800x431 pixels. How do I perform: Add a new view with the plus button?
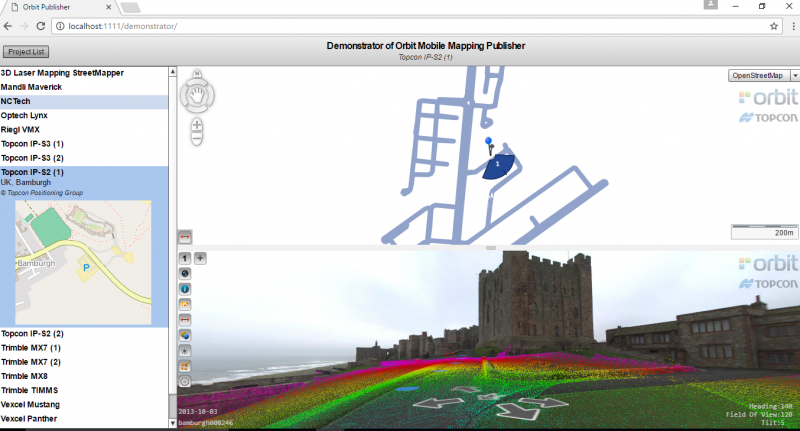pos(200,258)
